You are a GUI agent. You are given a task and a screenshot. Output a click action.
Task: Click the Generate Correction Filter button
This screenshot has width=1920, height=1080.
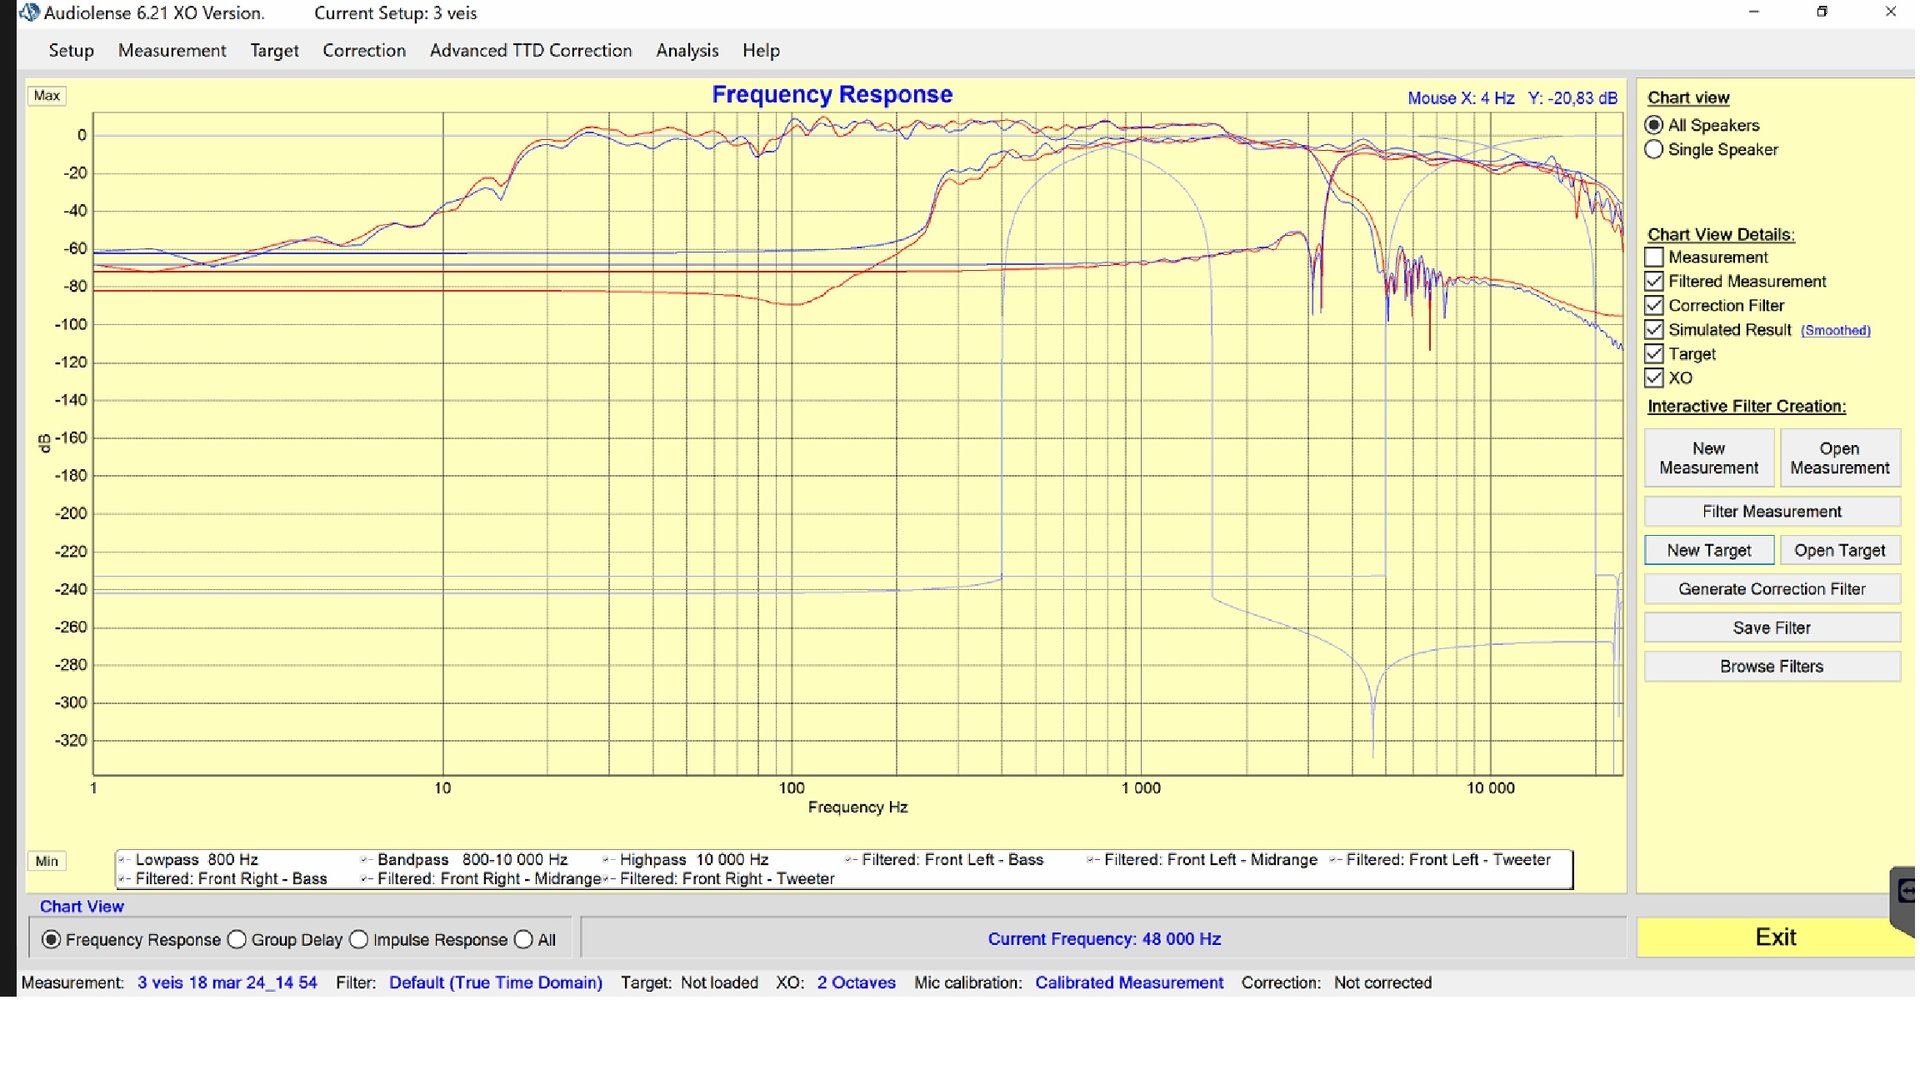[x=1771, y=589]
